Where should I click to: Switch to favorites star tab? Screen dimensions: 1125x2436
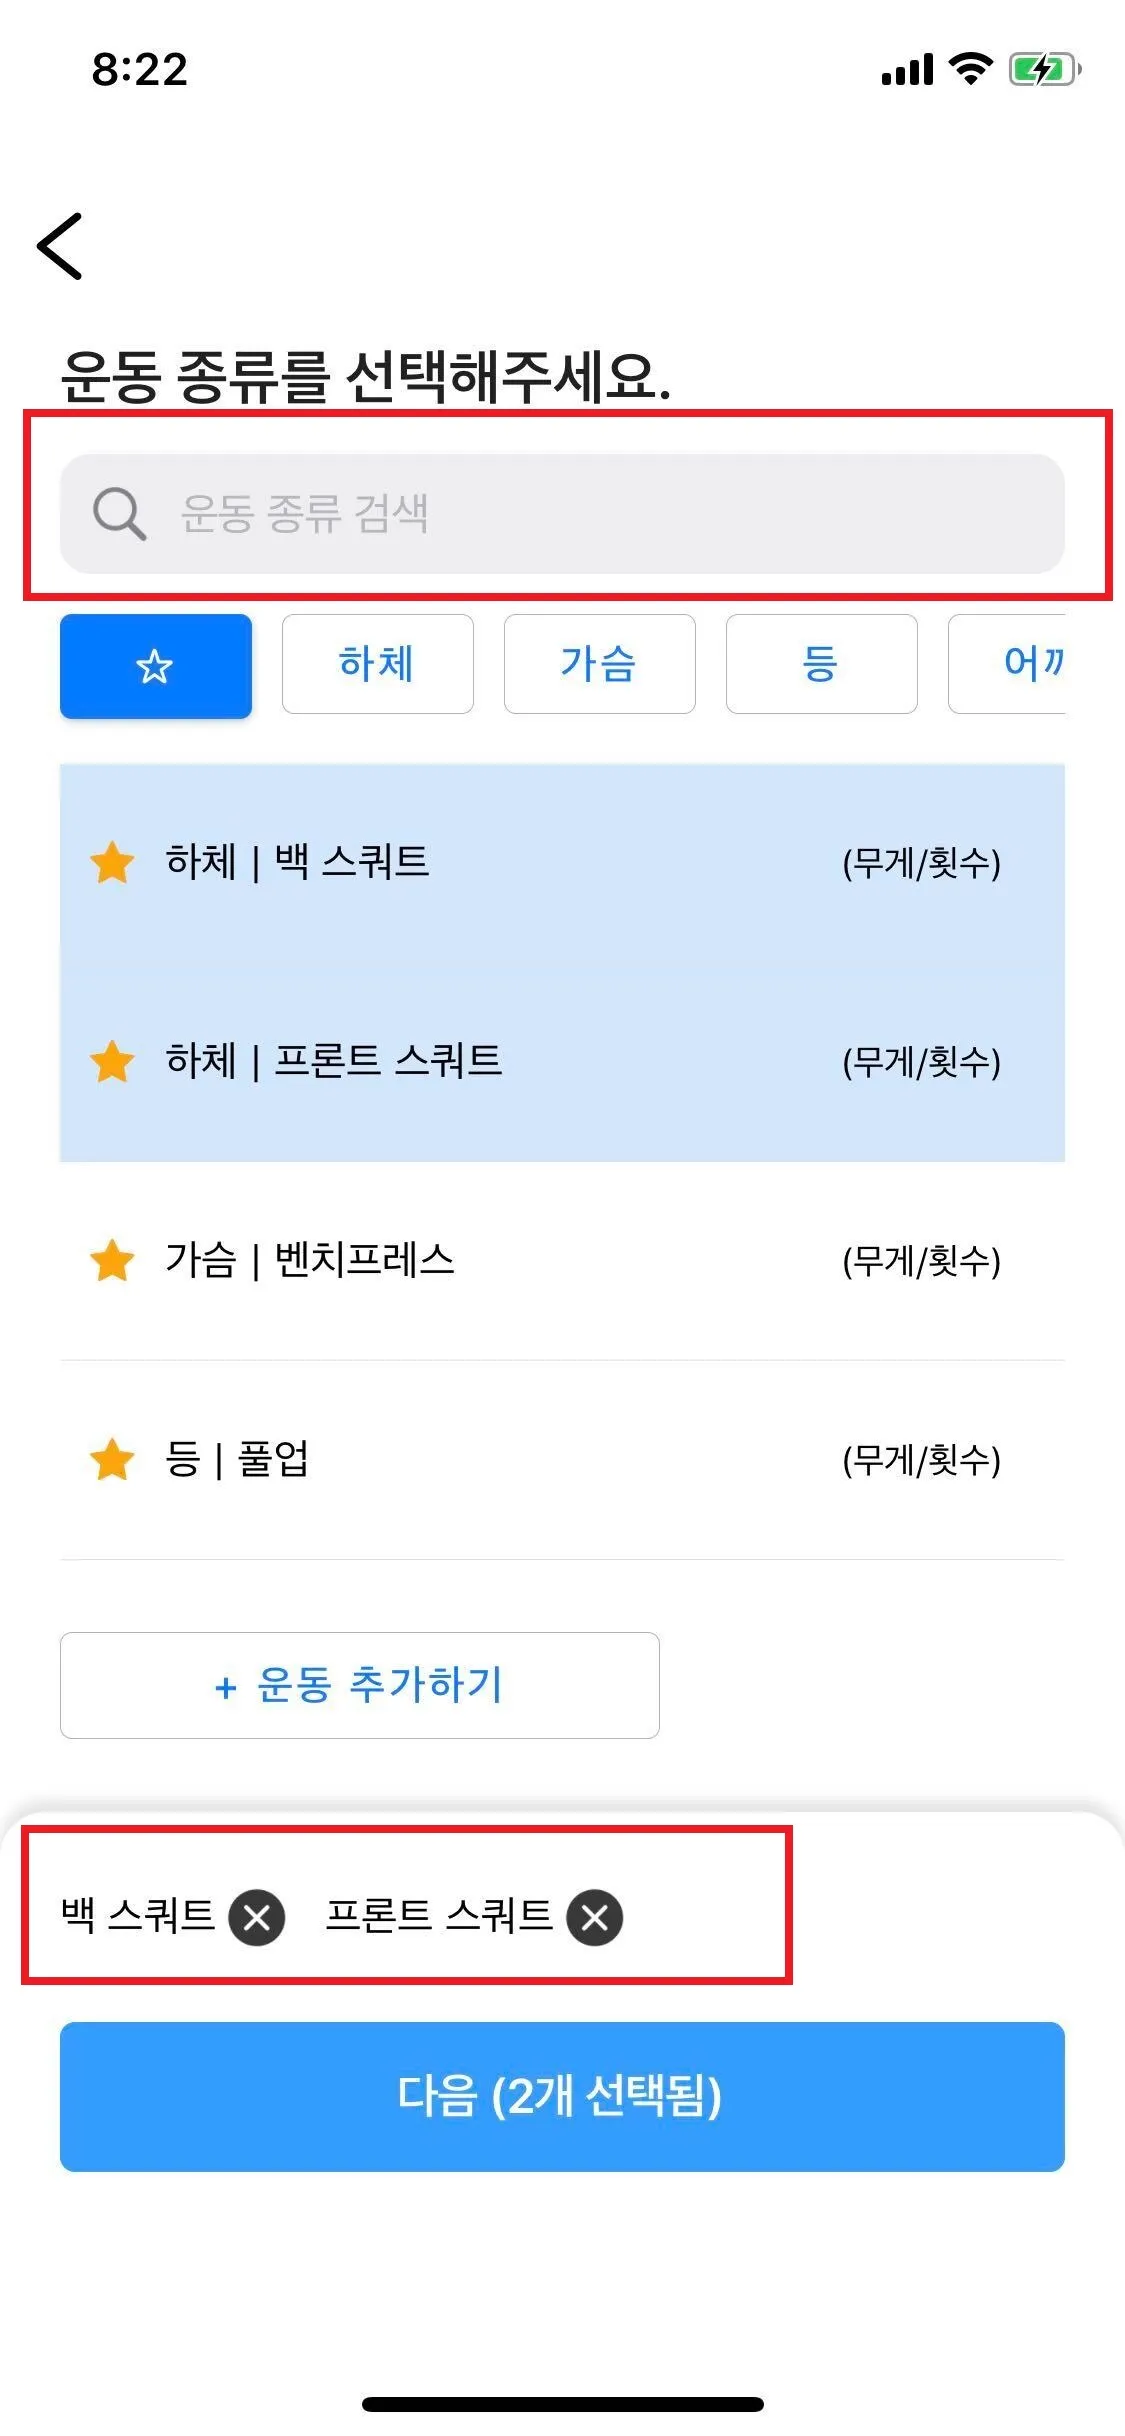coord(156,666)
